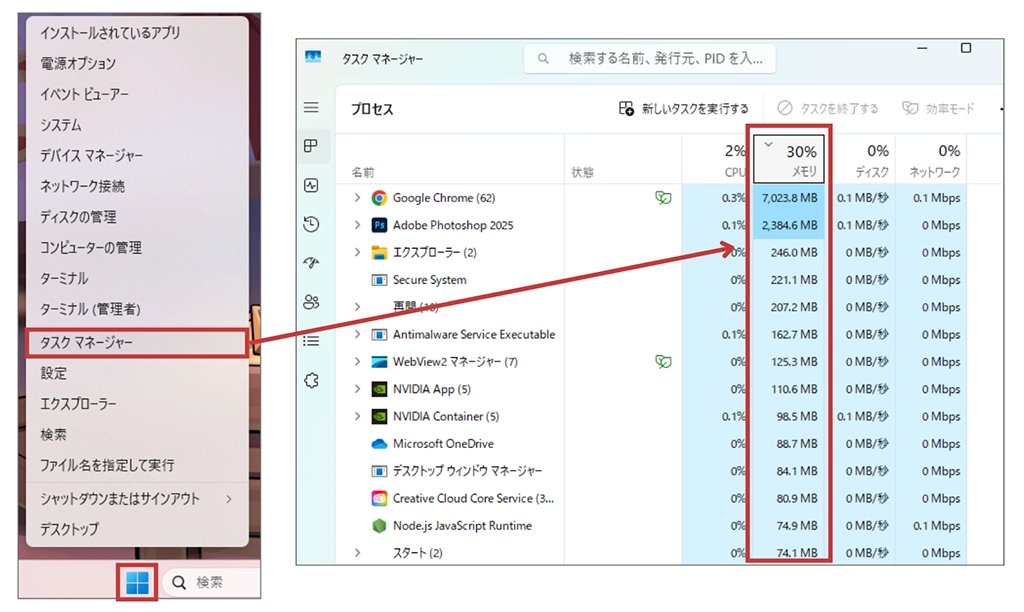Open the App history sidebar icon
Image resolution: width=1024 pixels, height=612 pixels.
click(x=312, y=224)
